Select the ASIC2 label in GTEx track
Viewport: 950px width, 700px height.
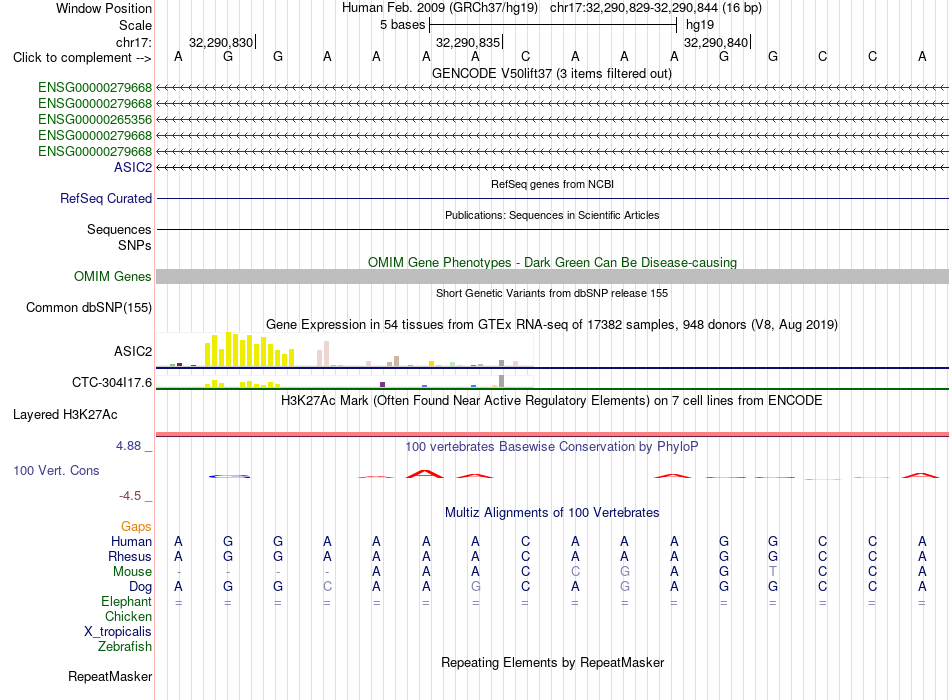point(133,352)
